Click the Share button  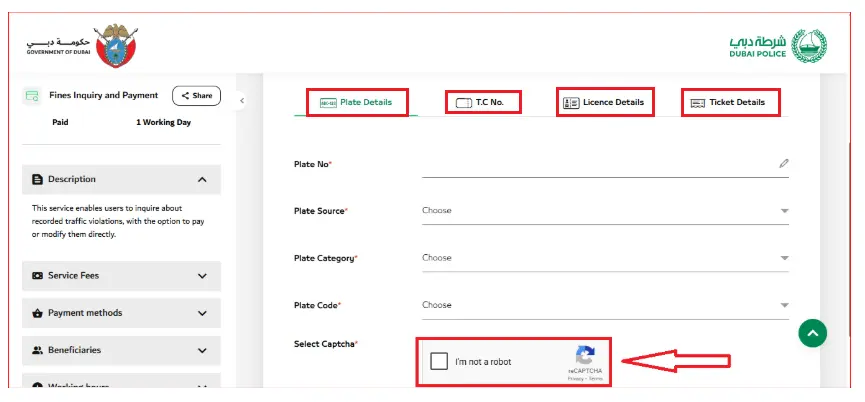(x=196, y=95)
